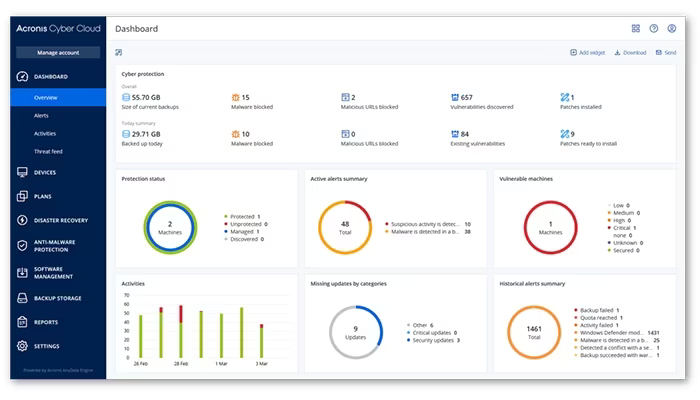This screenshot has height=400, width=700.
Task: Click the malicious URLs icon beside 0
Action: click(x=345, y=134)
